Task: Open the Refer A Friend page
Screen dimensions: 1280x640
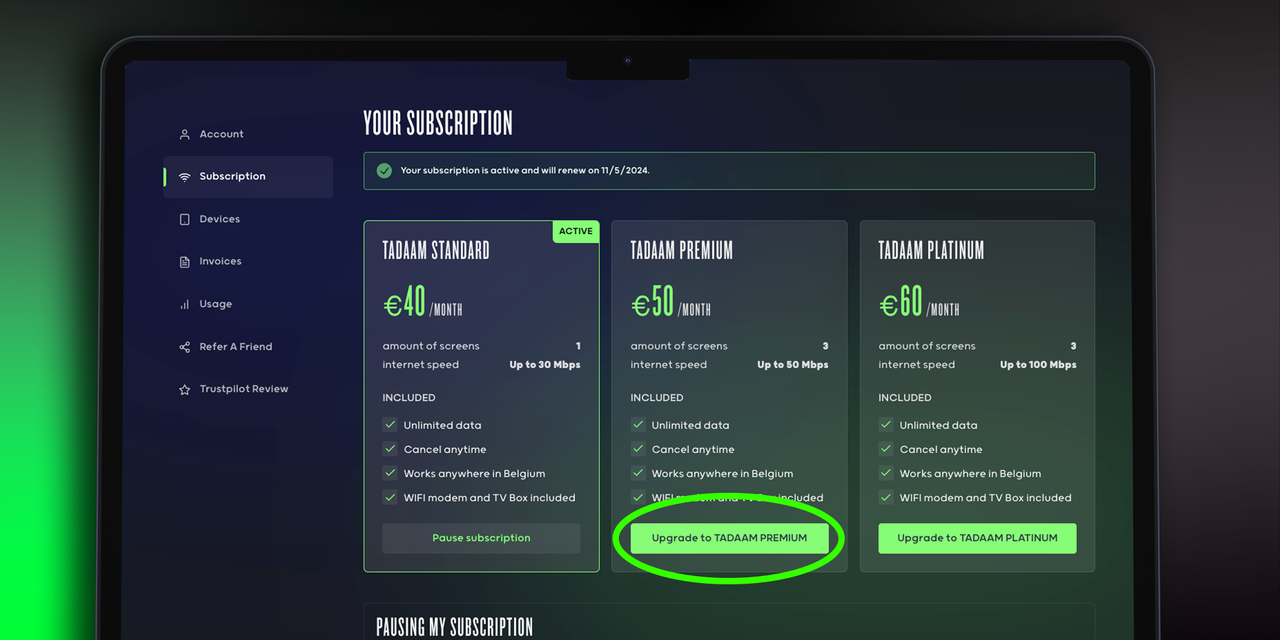Action: (x=235, y=347)
